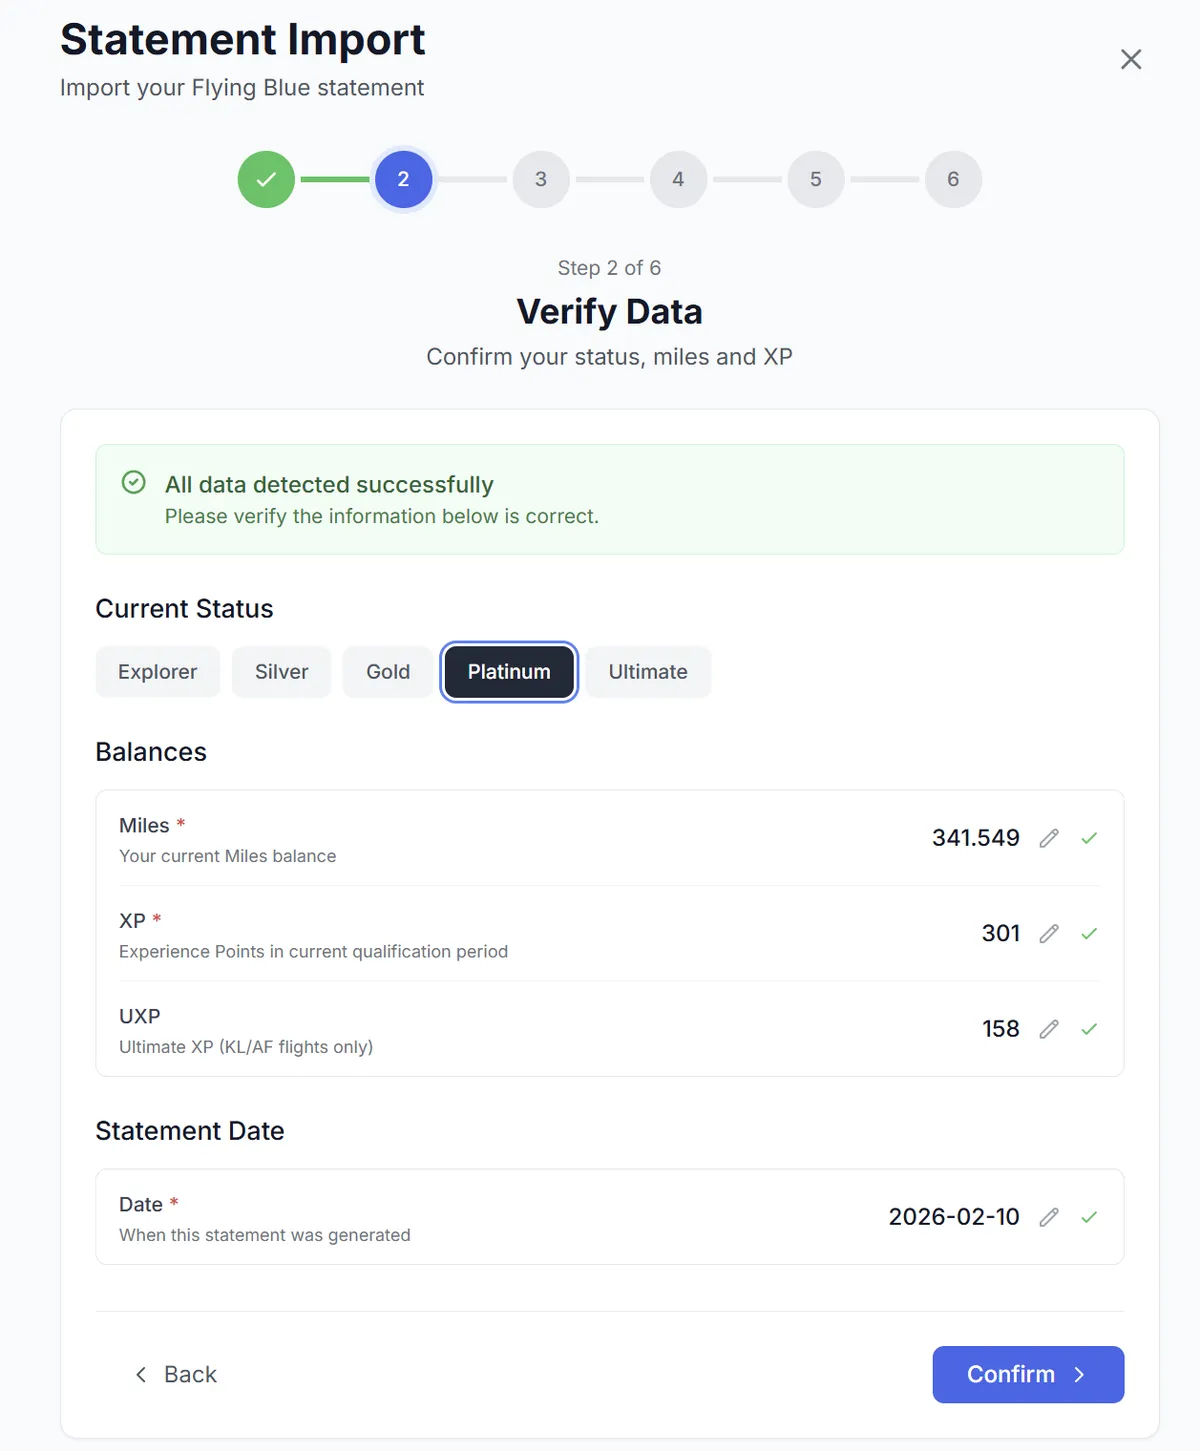The width and height of the screenshot is (1200, 1451).
Task: Click the pencil icon to edit Miles balance
Action: 1049,838
